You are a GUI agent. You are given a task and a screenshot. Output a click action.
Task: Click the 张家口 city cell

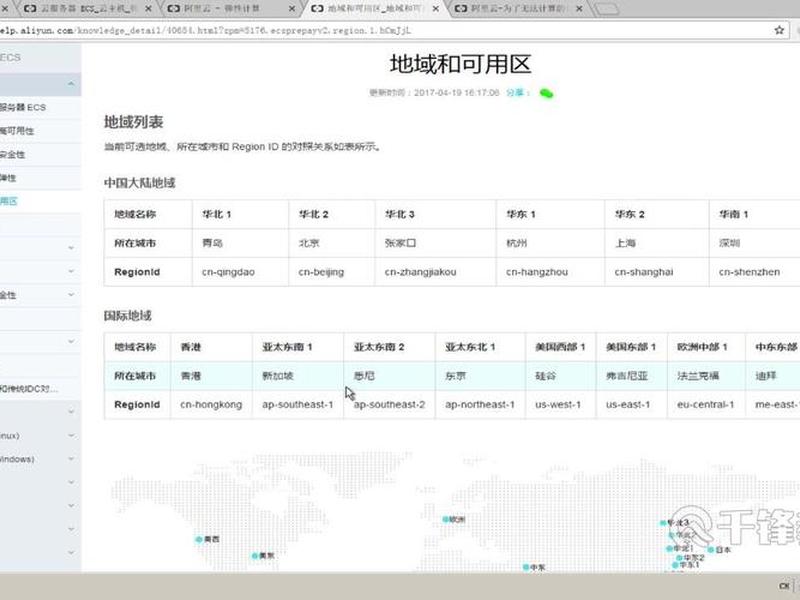coord(436,243)
